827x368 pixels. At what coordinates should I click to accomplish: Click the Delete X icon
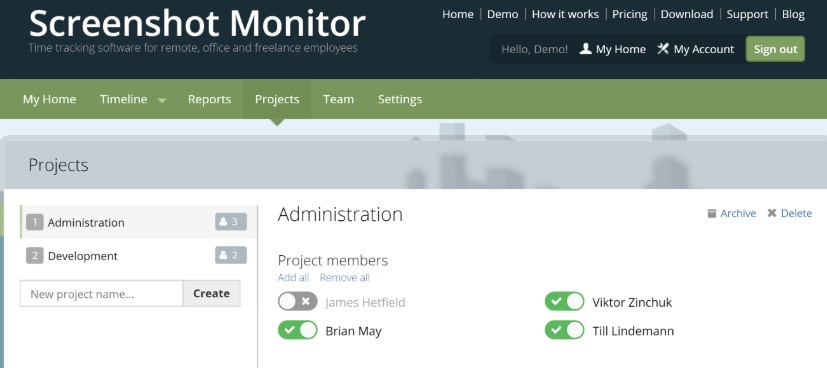pos(772,214)
